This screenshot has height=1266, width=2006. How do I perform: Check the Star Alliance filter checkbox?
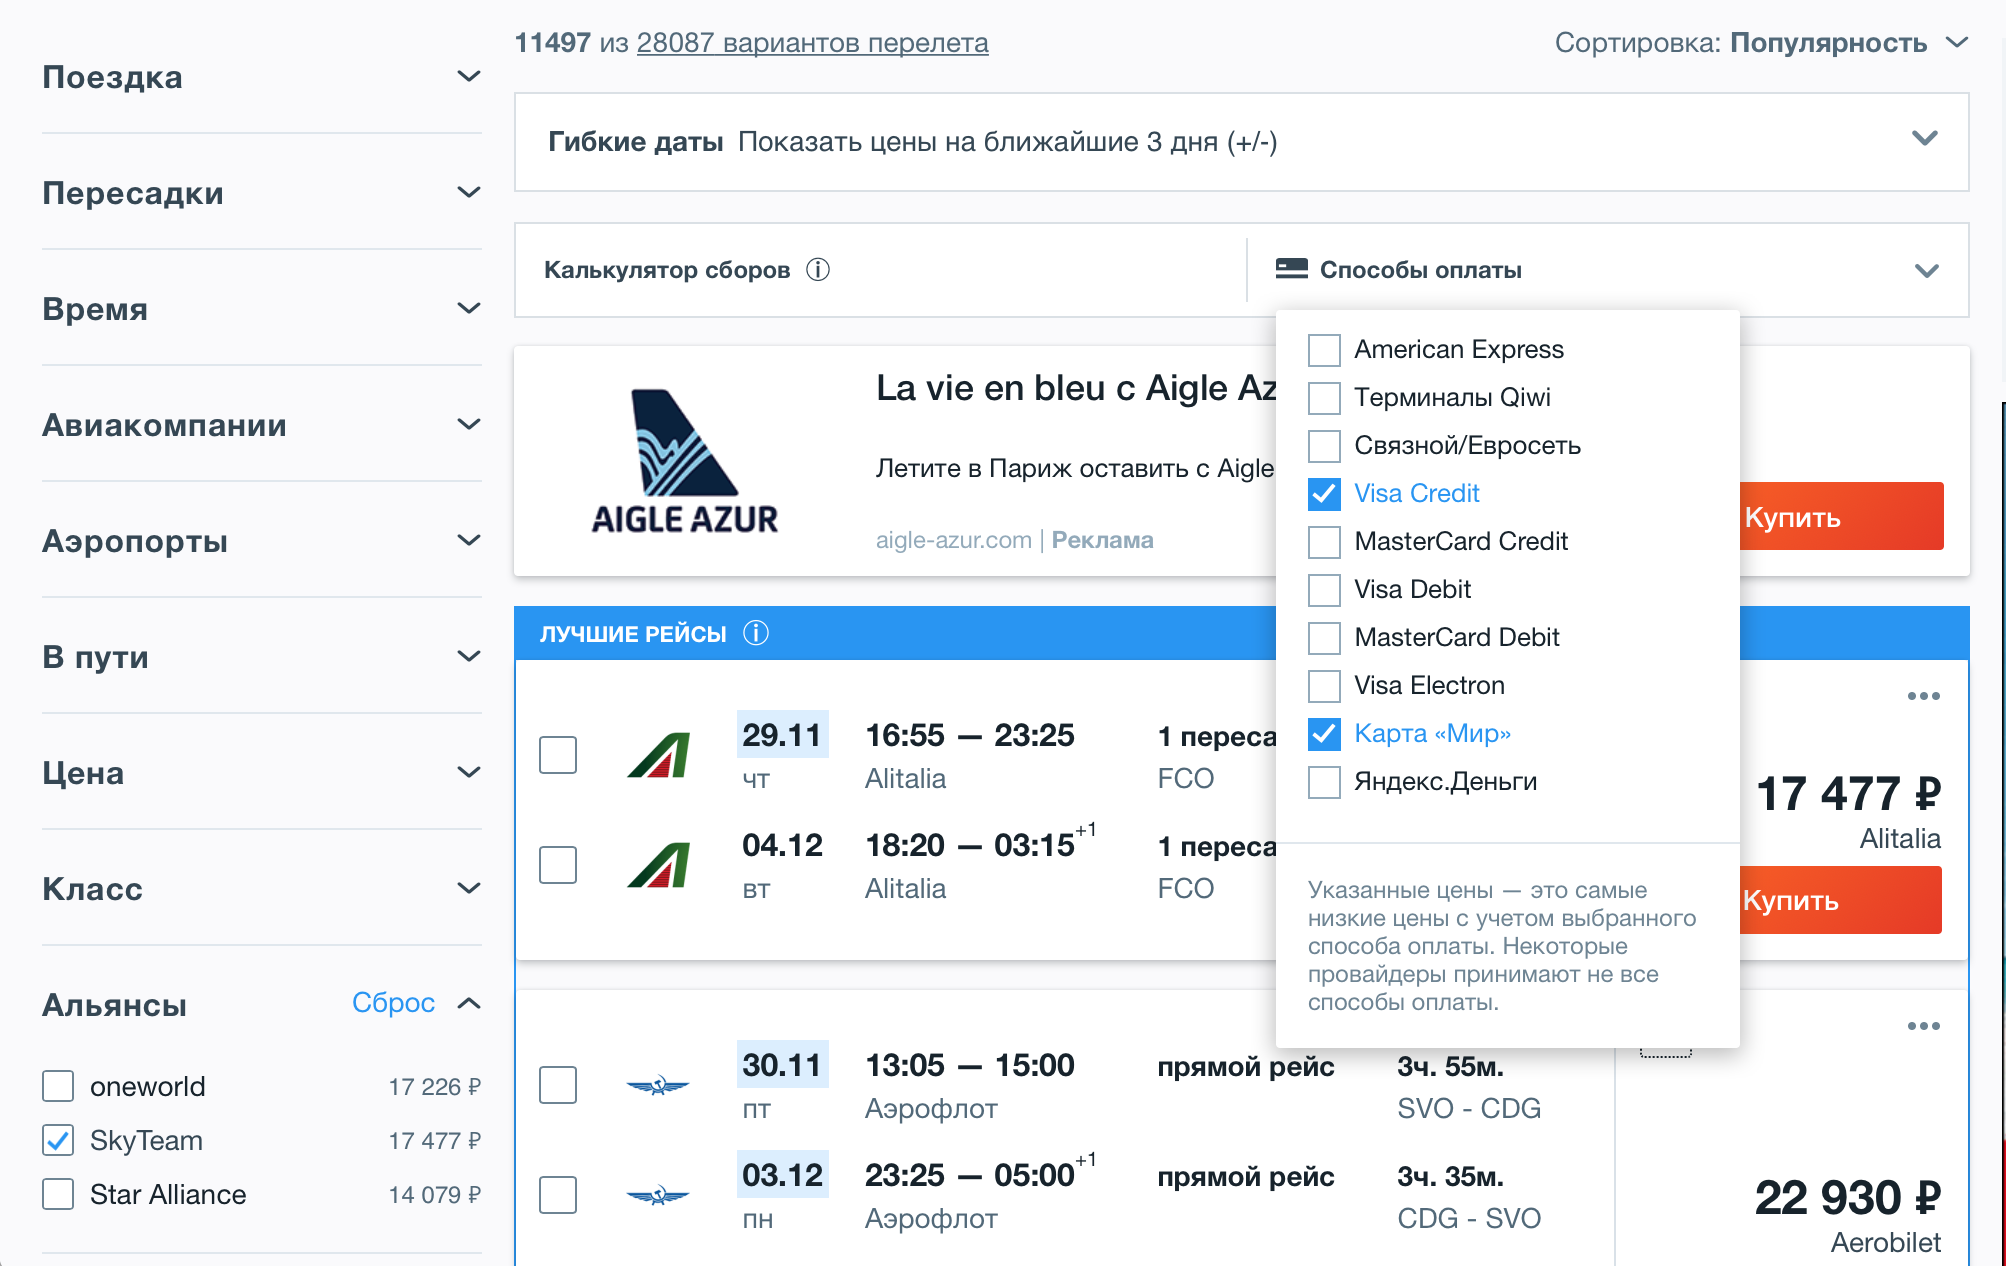click(58, 1194)
